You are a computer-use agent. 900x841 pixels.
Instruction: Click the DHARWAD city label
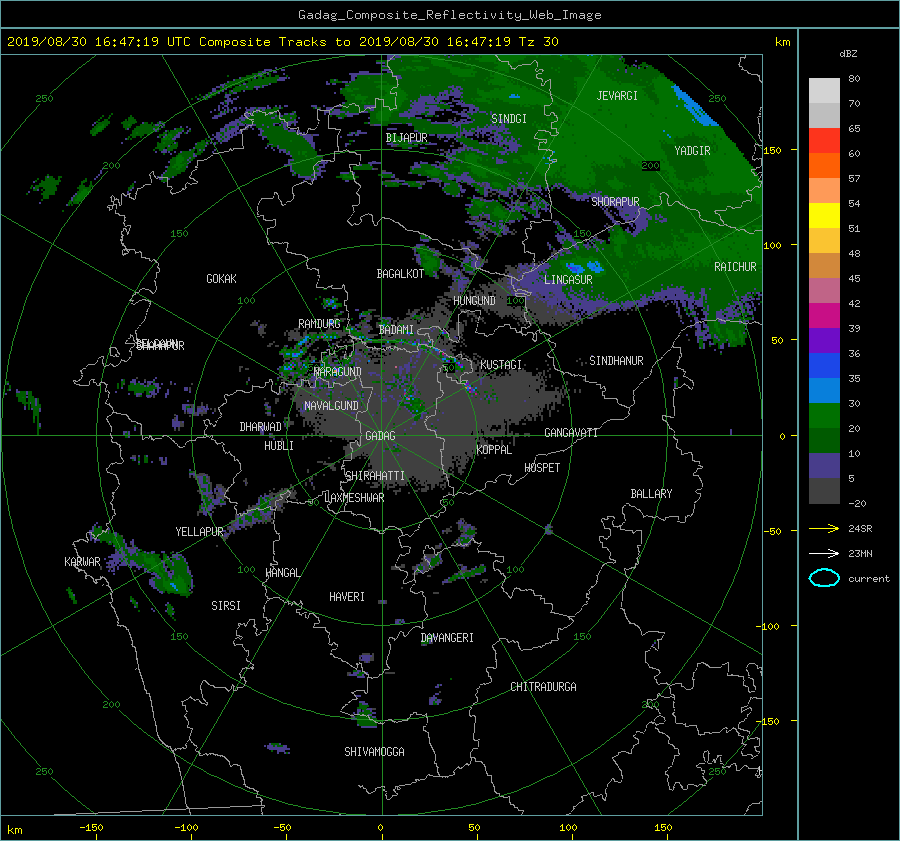pos(260,427)
